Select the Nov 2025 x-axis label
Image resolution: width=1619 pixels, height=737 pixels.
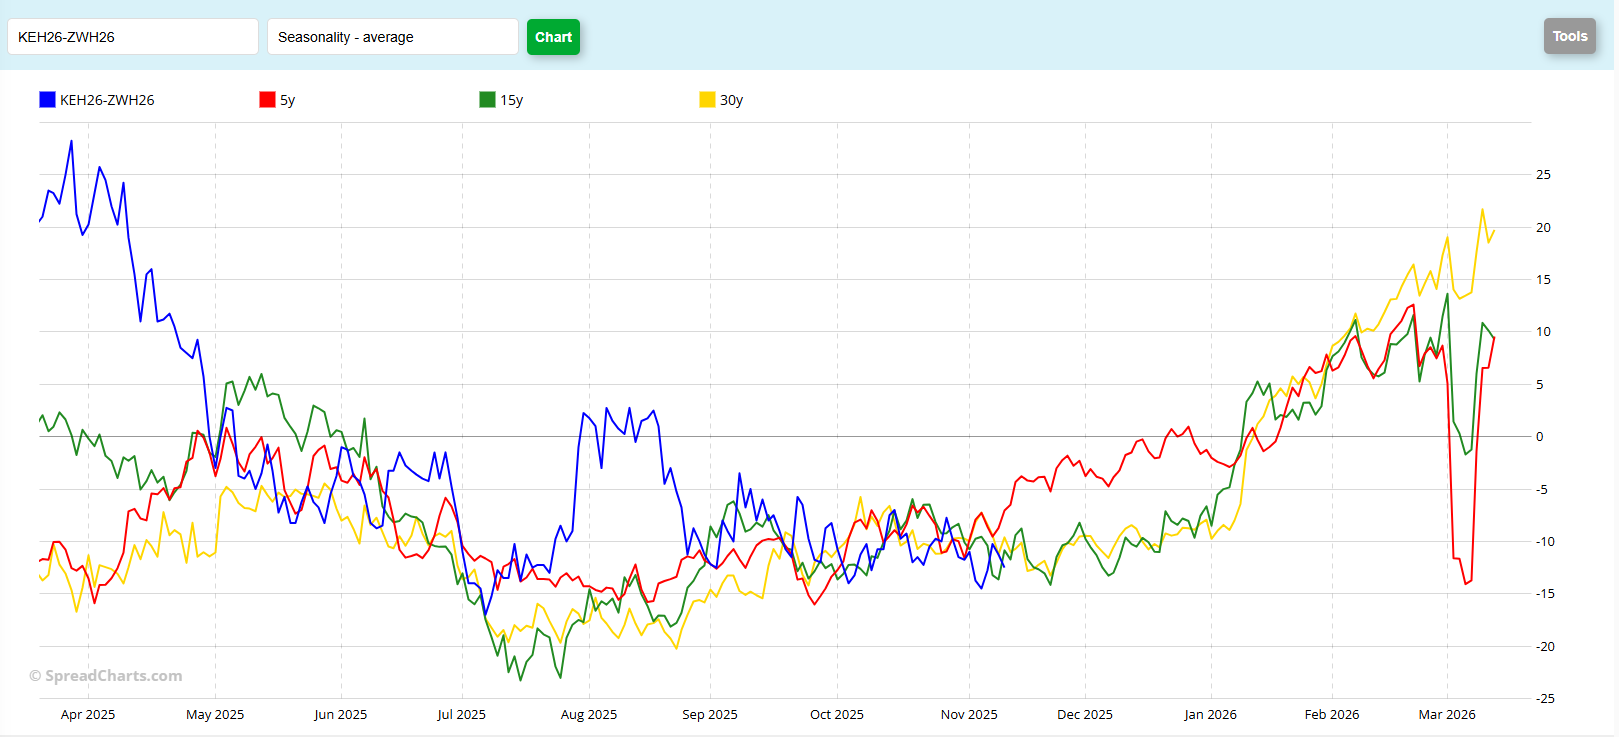point(969,714)
